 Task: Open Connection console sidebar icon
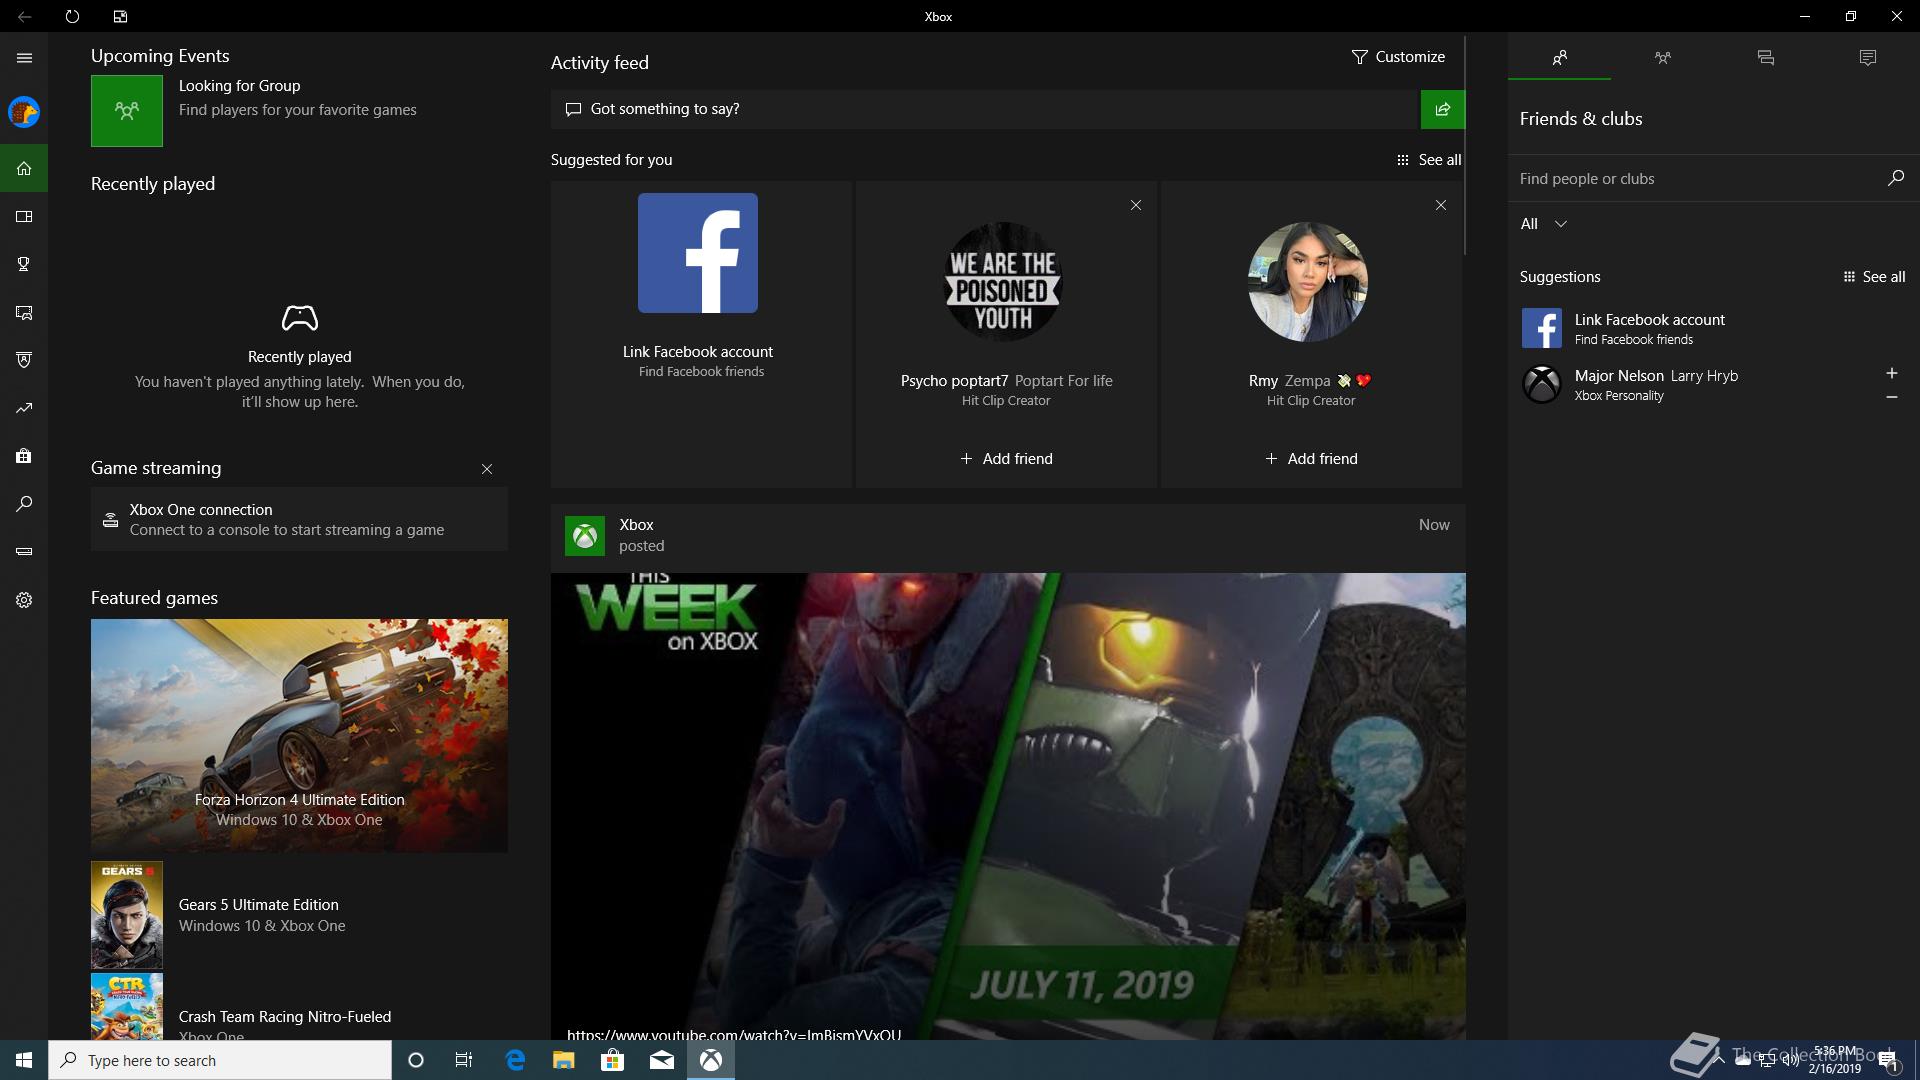tap(24, 552)
